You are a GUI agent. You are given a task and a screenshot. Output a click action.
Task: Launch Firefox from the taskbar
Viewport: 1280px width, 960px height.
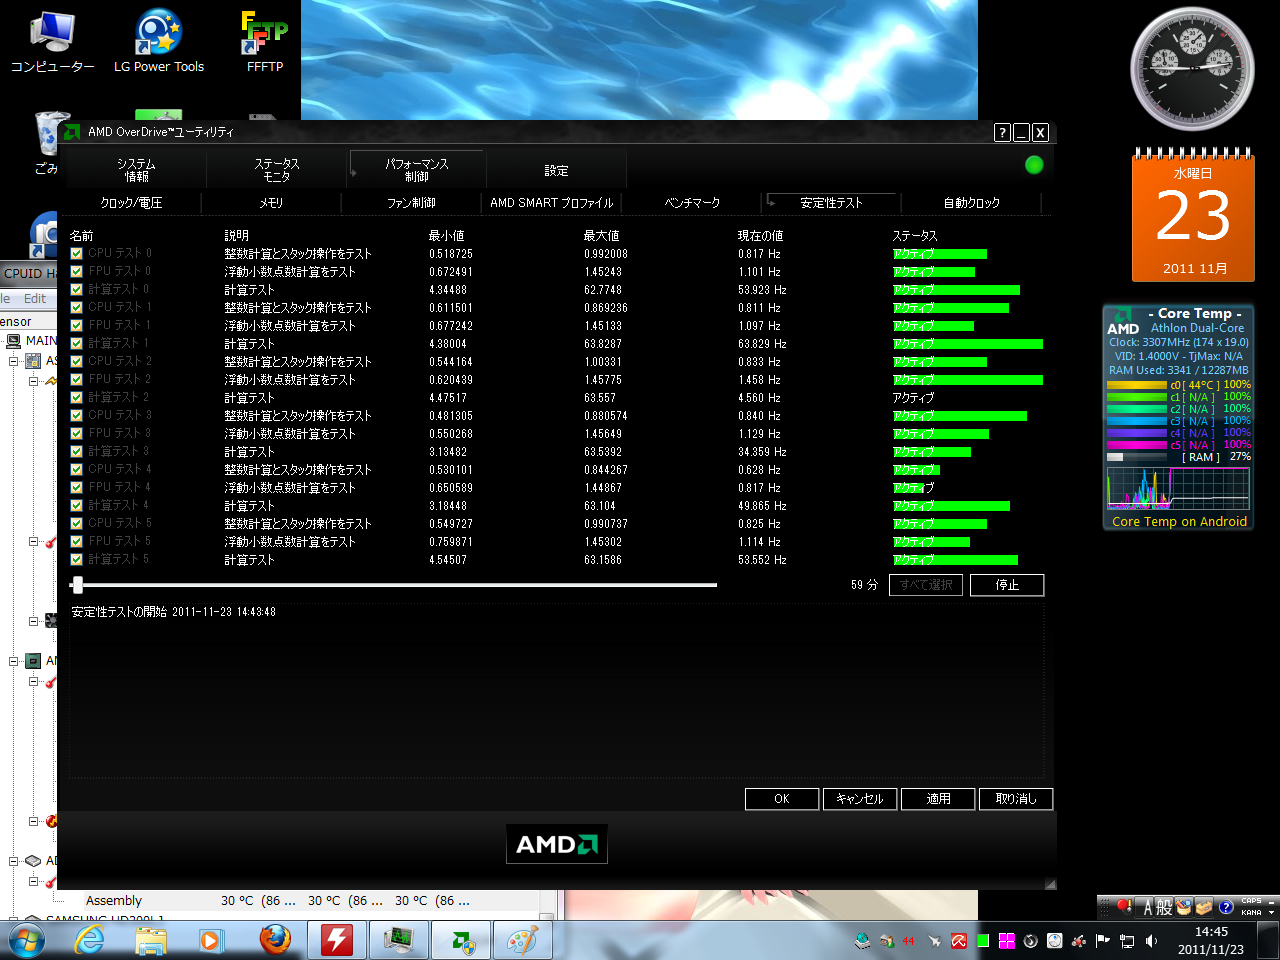274,940
